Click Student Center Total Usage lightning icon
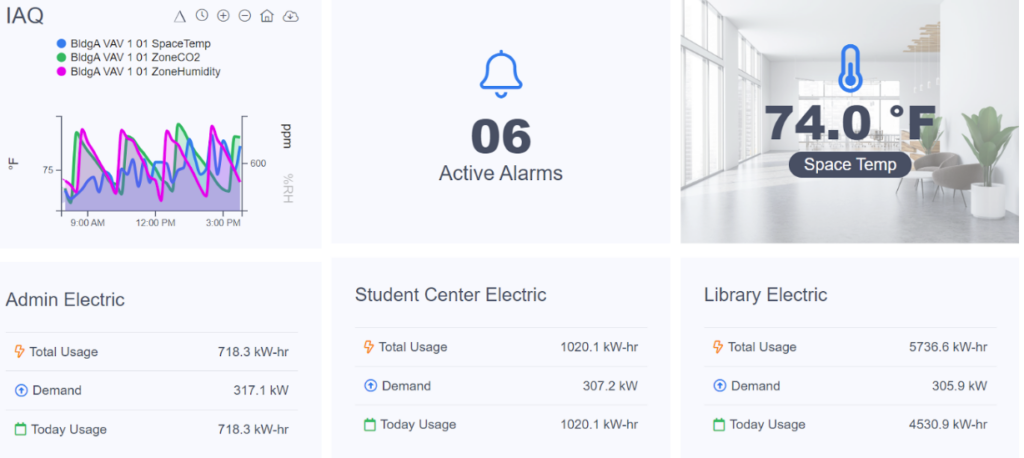Screen dimensions: 1024x458 pyautogui.click(x=369, y=347)
